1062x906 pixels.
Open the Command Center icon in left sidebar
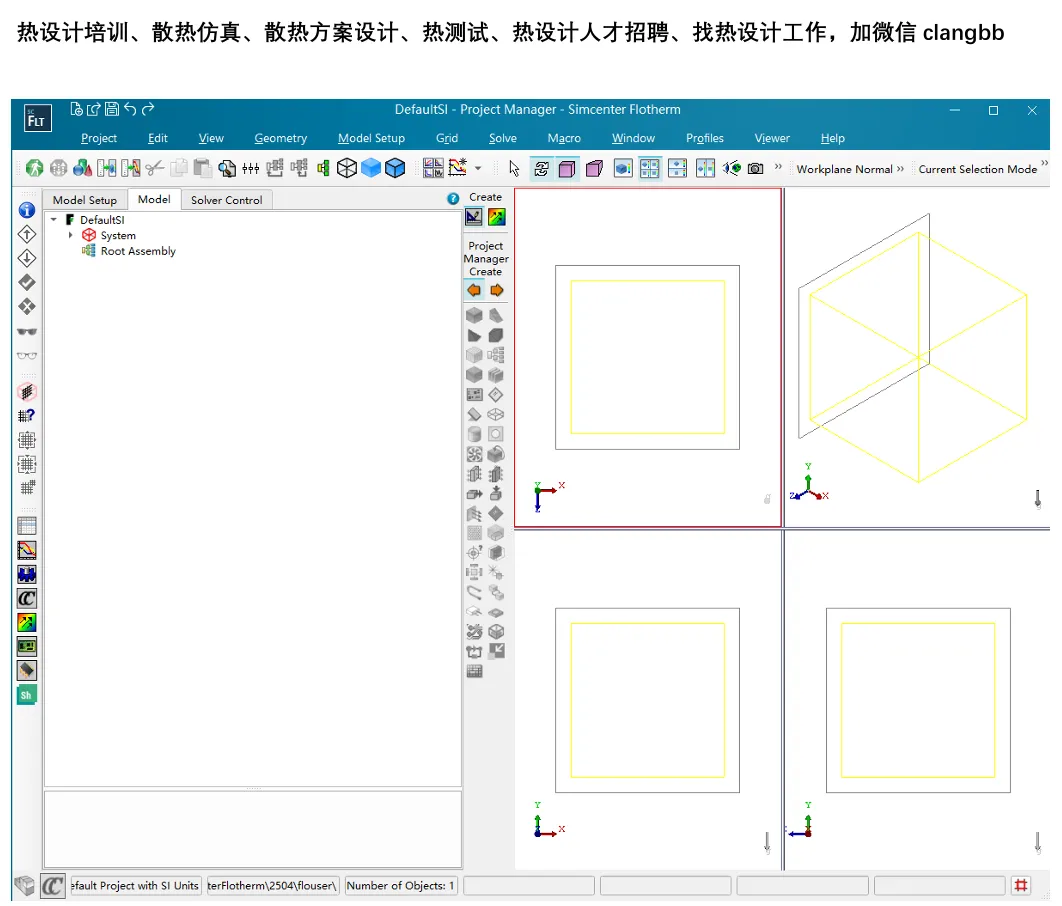click(26, 599)
